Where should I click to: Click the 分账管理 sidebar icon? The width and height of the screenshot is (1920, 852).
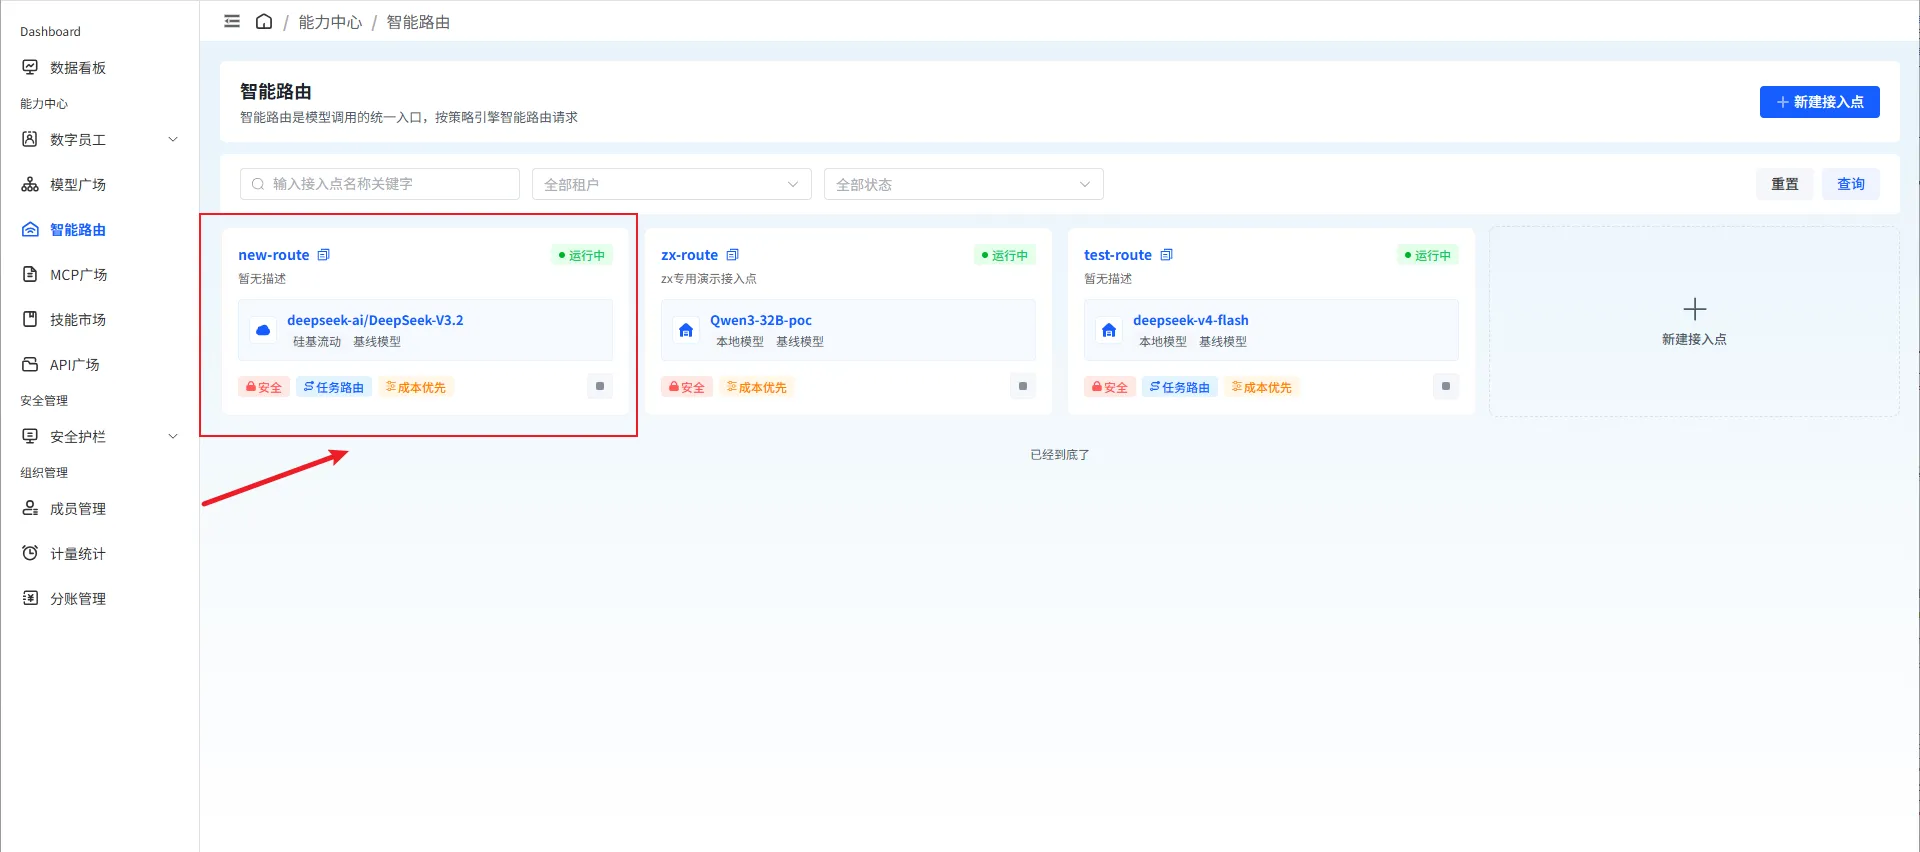point(30,598)
